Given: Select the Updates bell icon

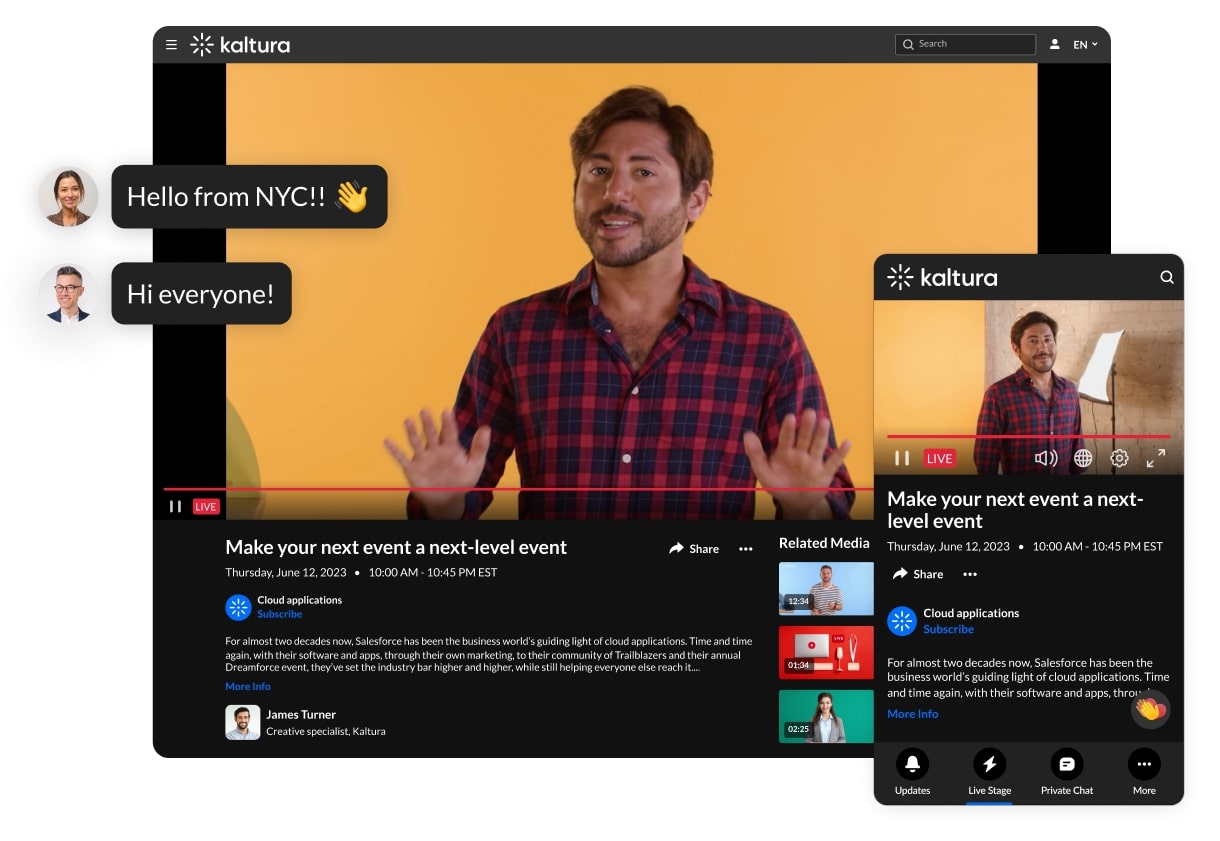Looking at the screenshot, I should click(x=911, y=765).
